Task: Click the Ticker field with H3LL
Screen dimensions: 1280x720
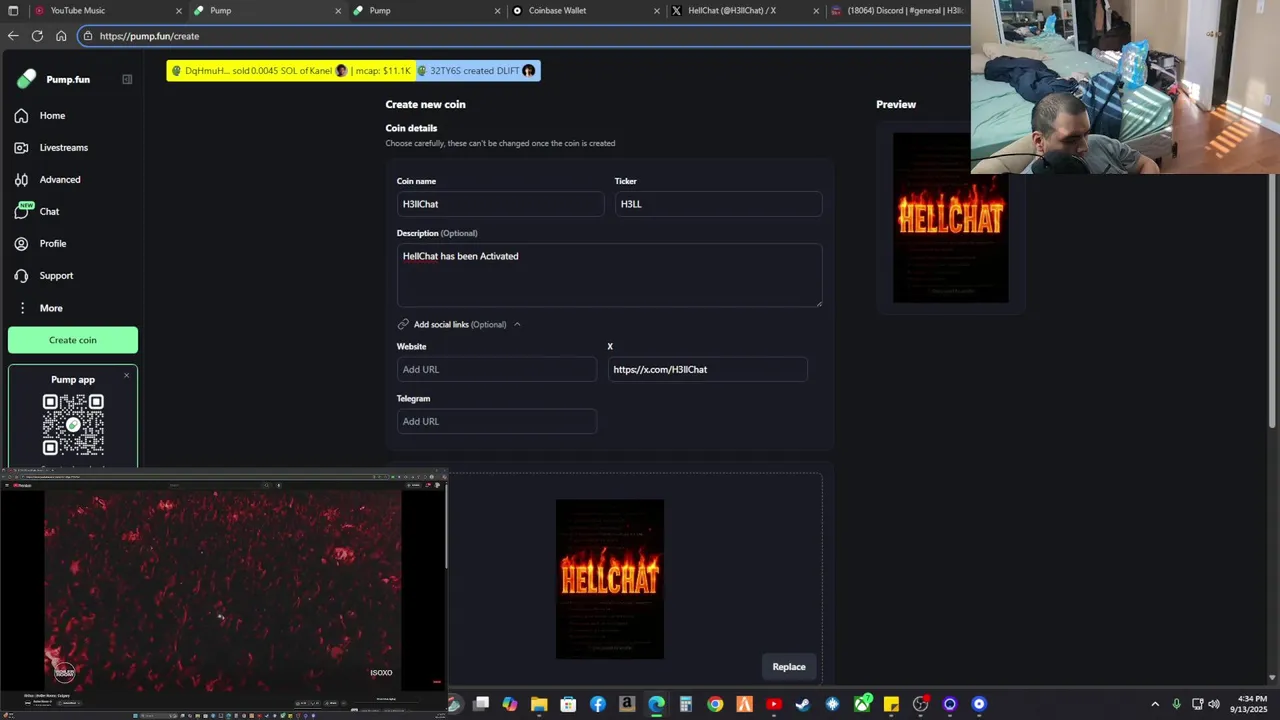Action: (718, 204)
